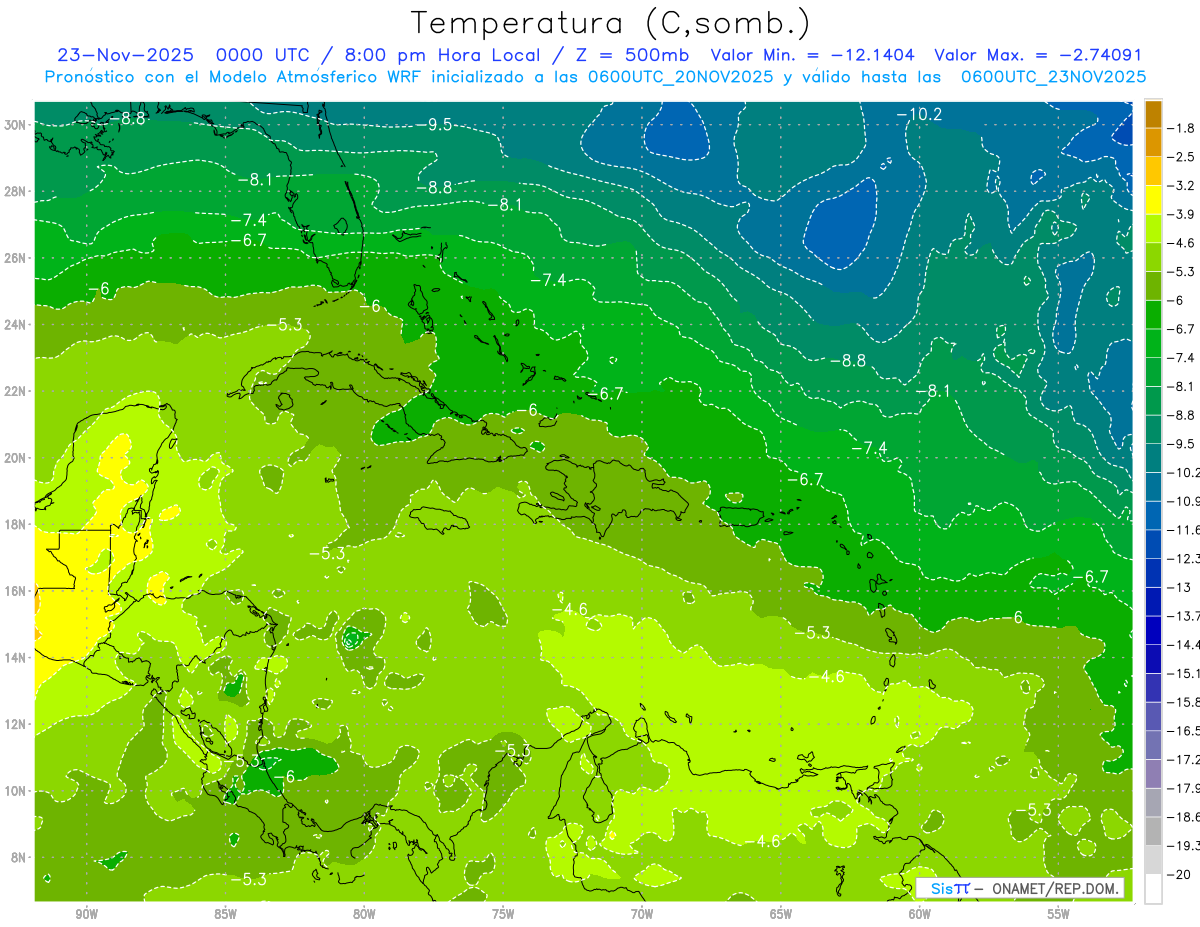
Task: Click the "-20" value on color bar
Action: tap(1177, 874)
